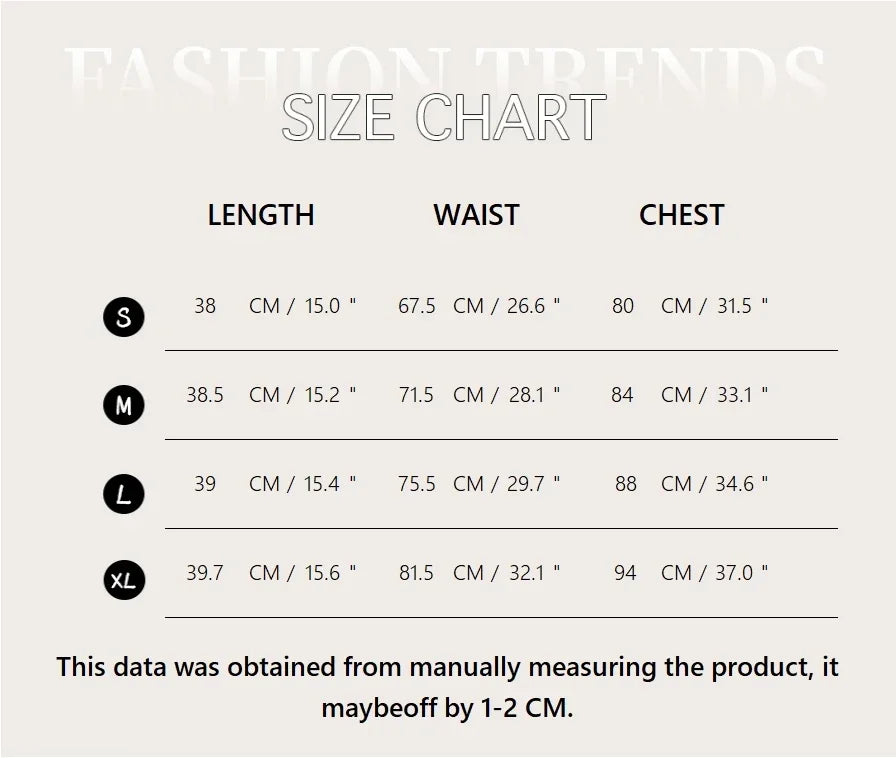
Task: Click the 39.7 CM length value
Action: [204, 573]
